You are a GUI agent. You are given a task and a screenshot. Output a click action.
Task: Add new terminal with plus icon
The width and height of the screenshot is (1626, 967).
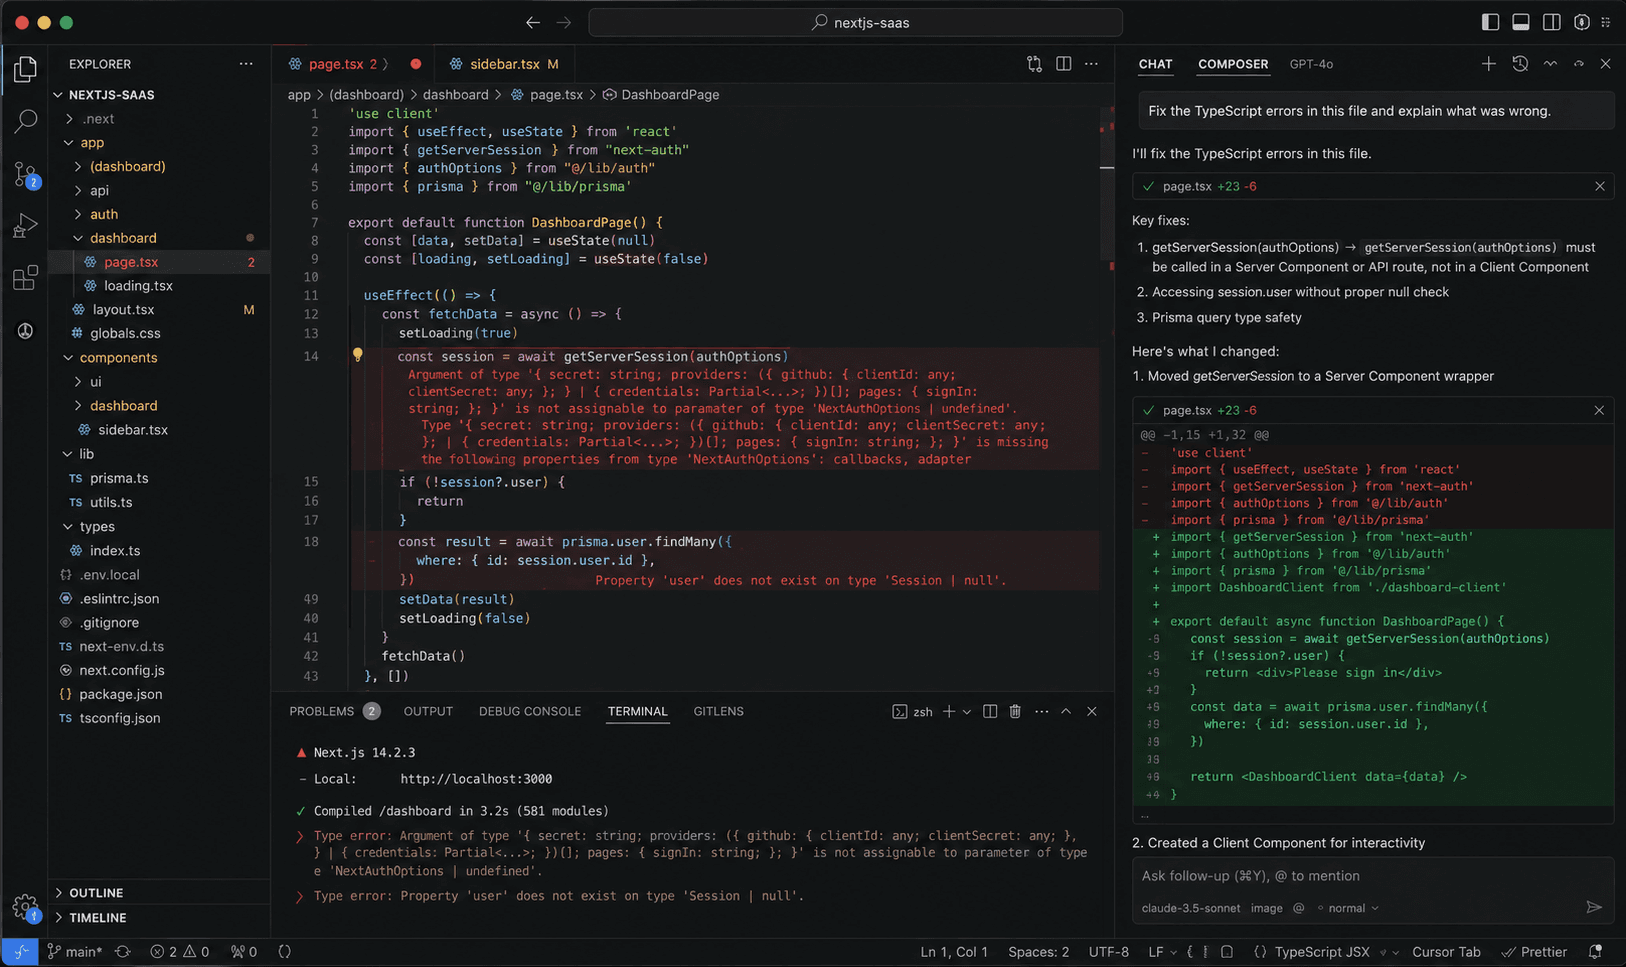(x=948, y=711)
